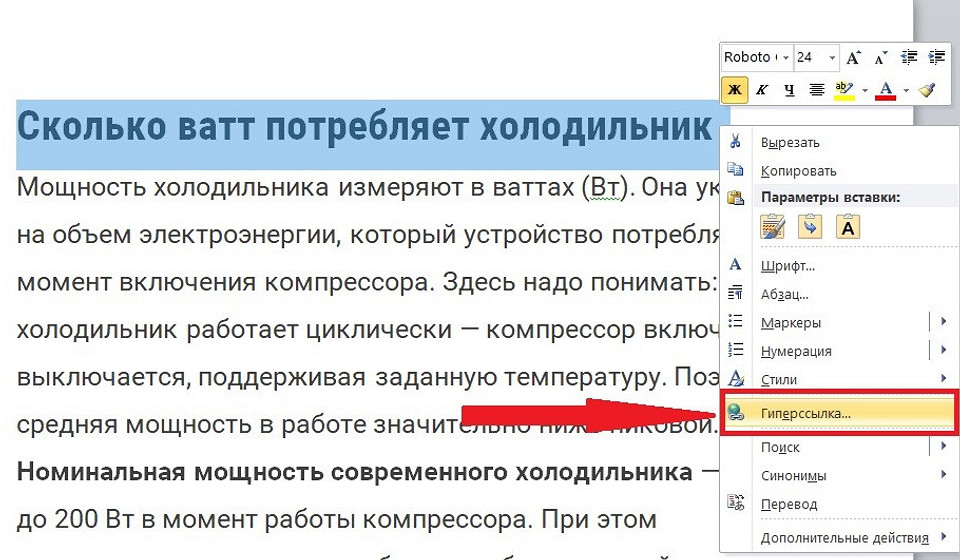Click the hyperlink globe icon

pyautogui.click(x=735, y=413)
